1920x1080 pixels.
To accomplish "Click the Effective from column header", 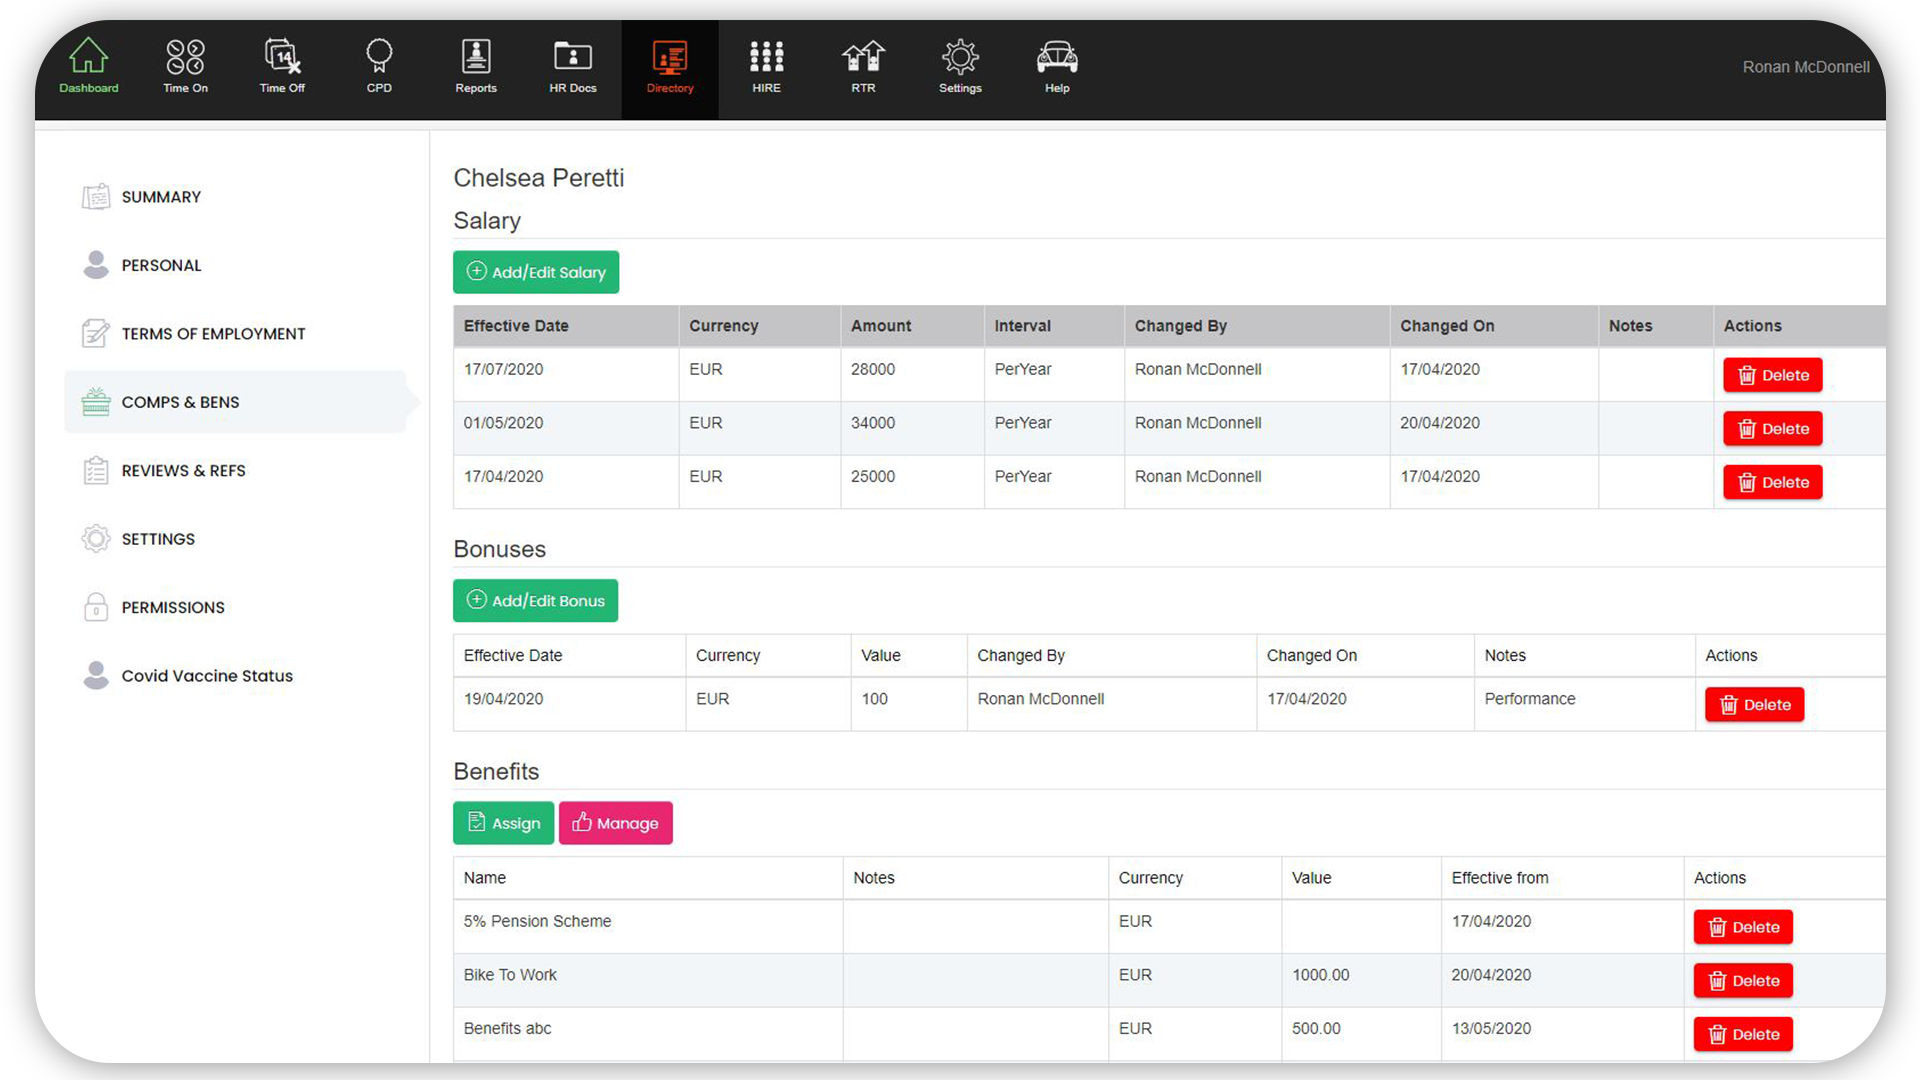I will [x=1500, y=878].
